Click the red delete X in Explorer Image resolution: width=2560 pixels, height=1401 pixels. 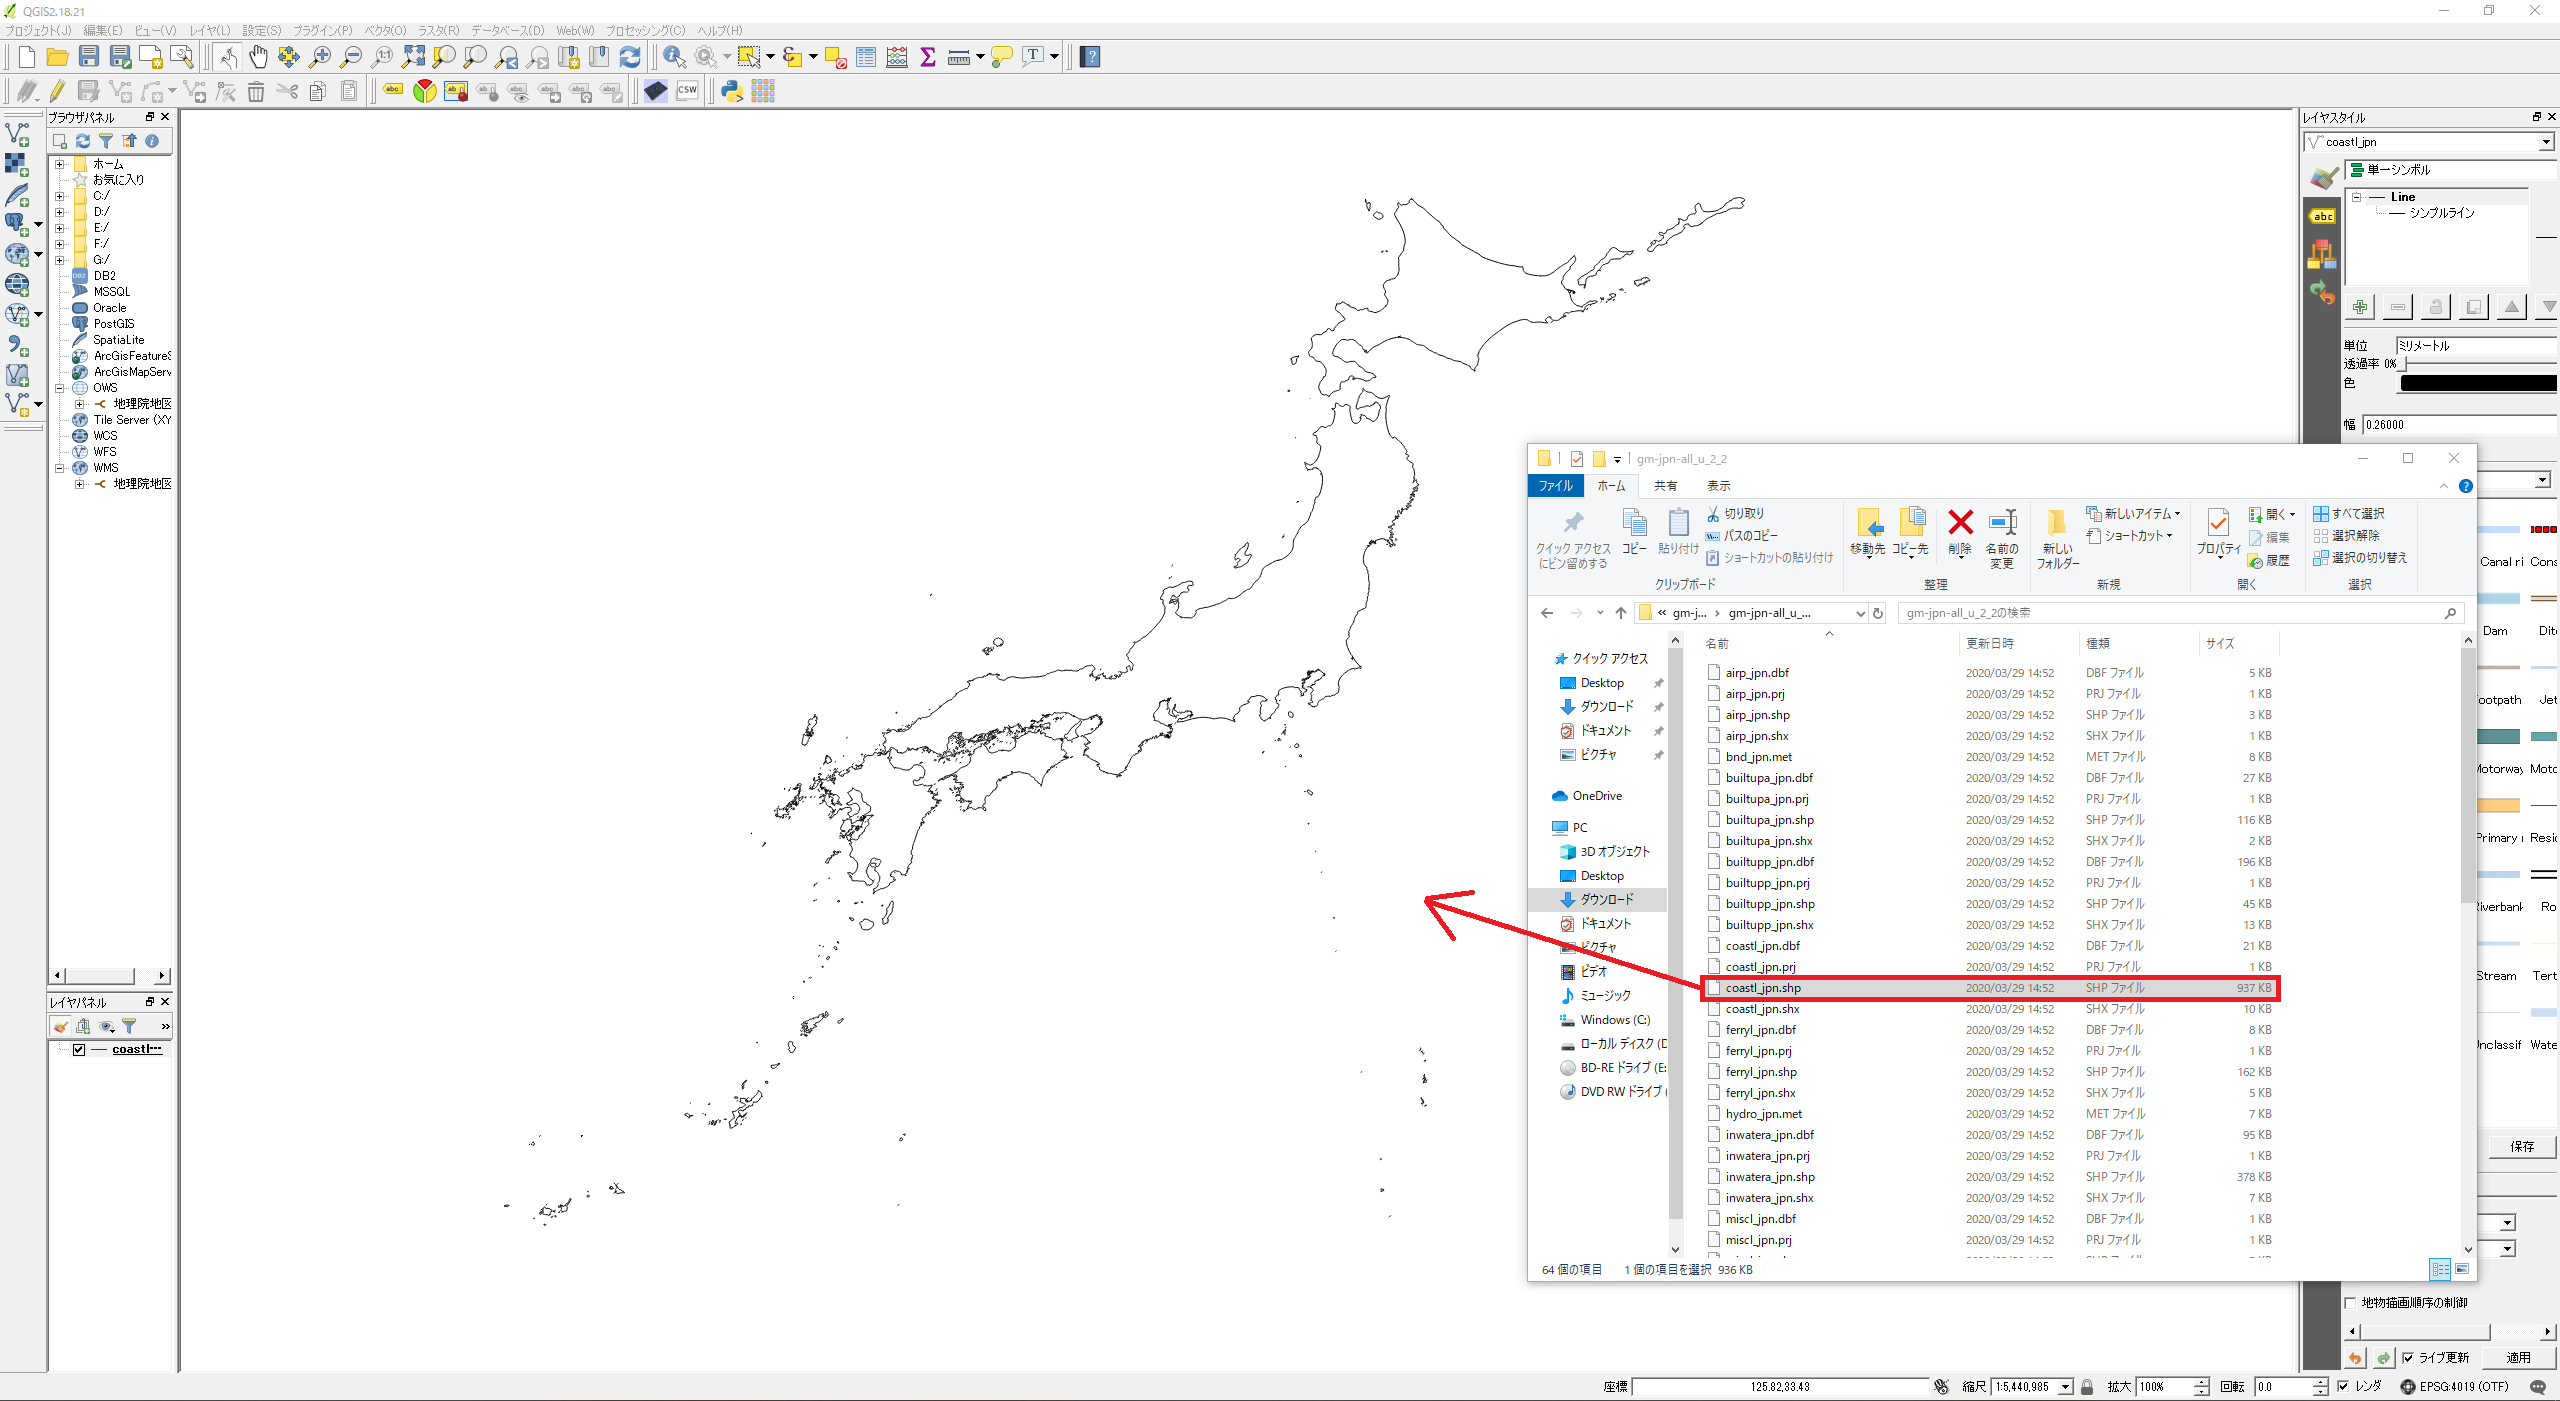[x=1960, y=523]
